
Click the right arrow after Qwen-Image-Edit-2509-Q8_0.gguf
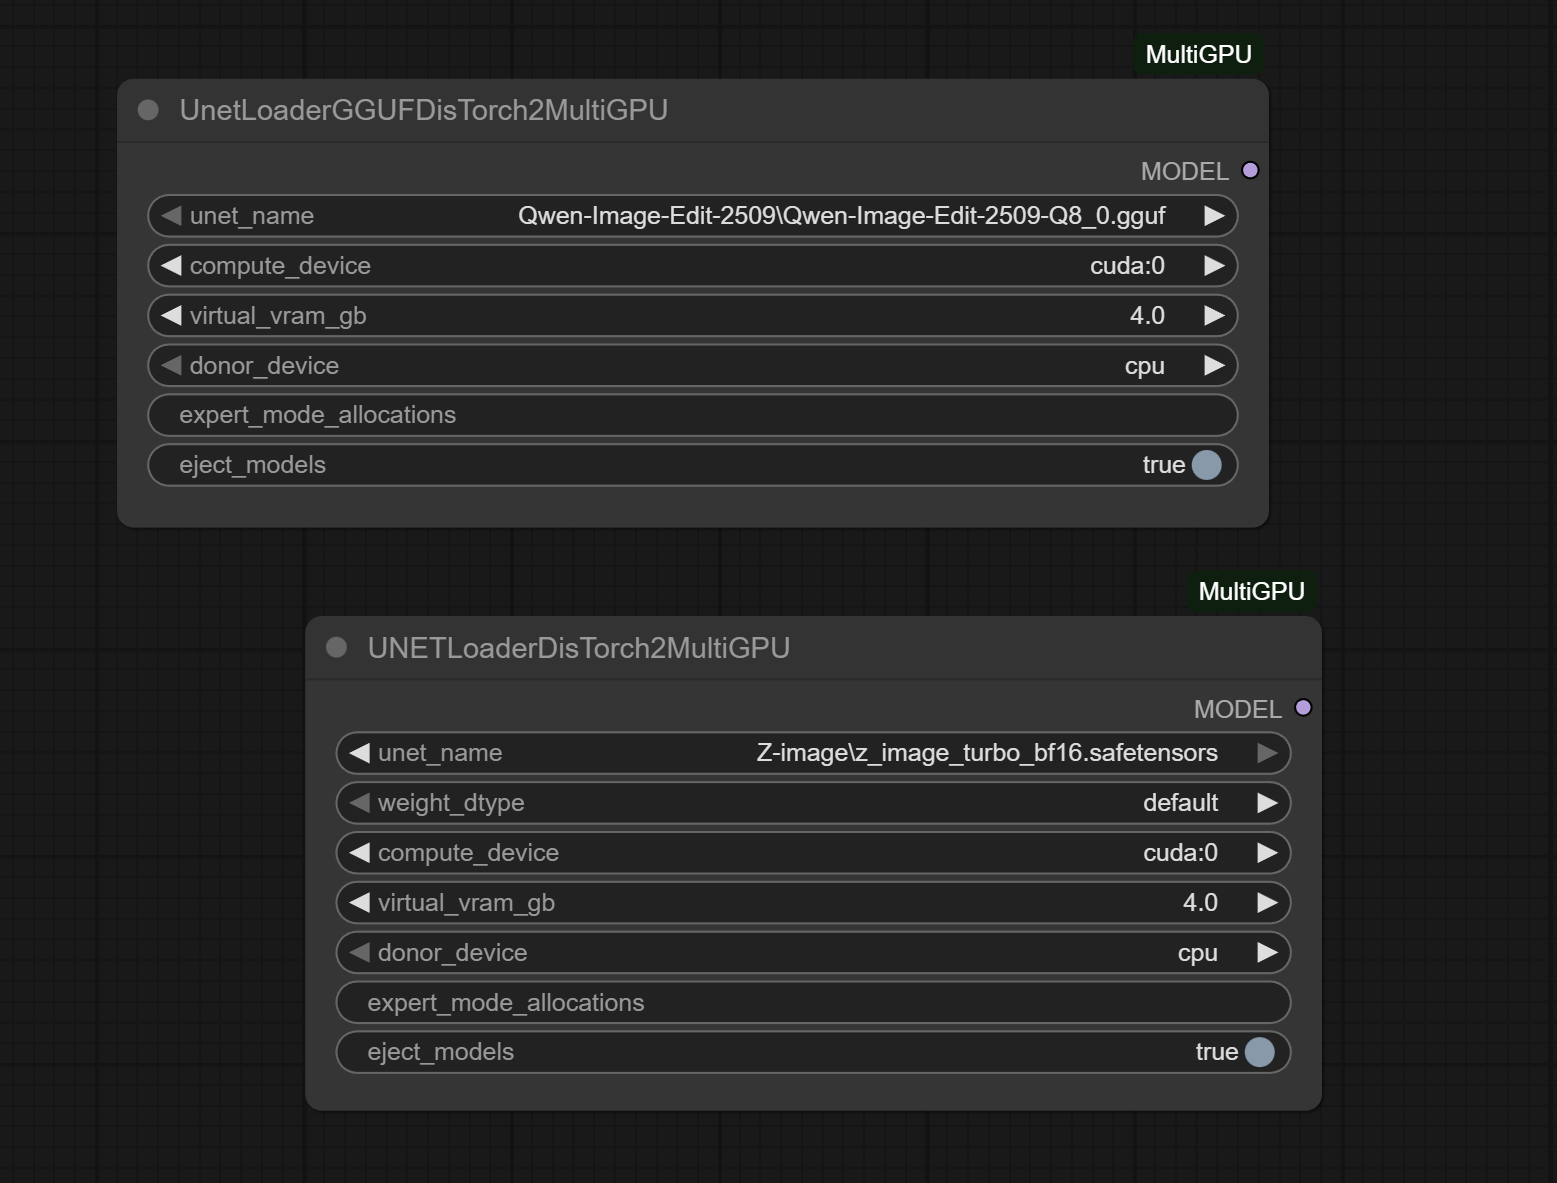(x=1214, y=216)
